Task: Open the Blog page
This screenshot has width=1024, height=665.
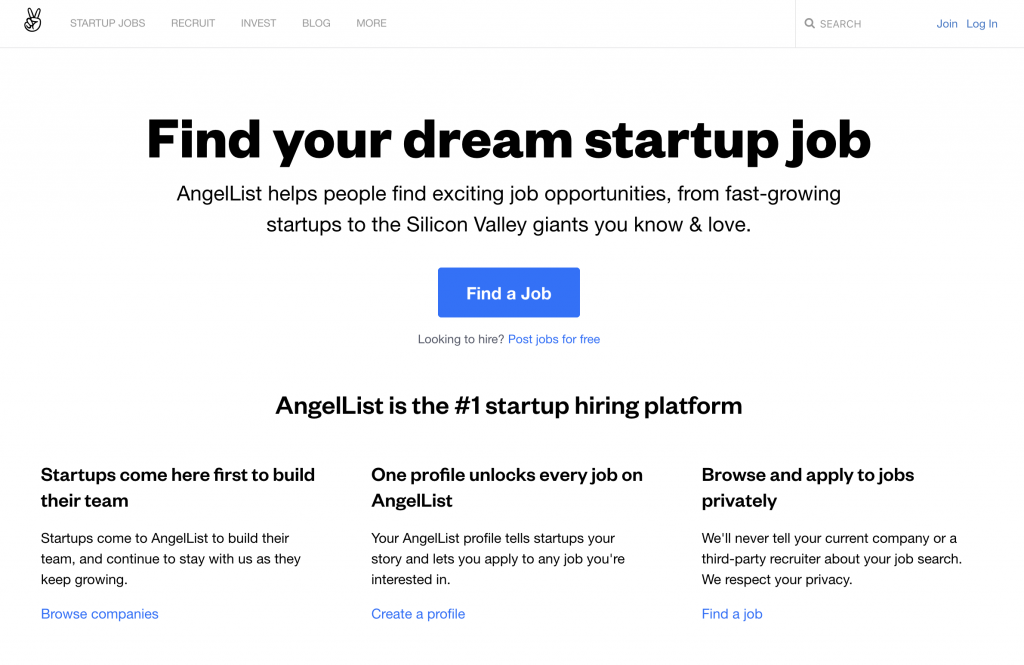Action: click(316, 24)
